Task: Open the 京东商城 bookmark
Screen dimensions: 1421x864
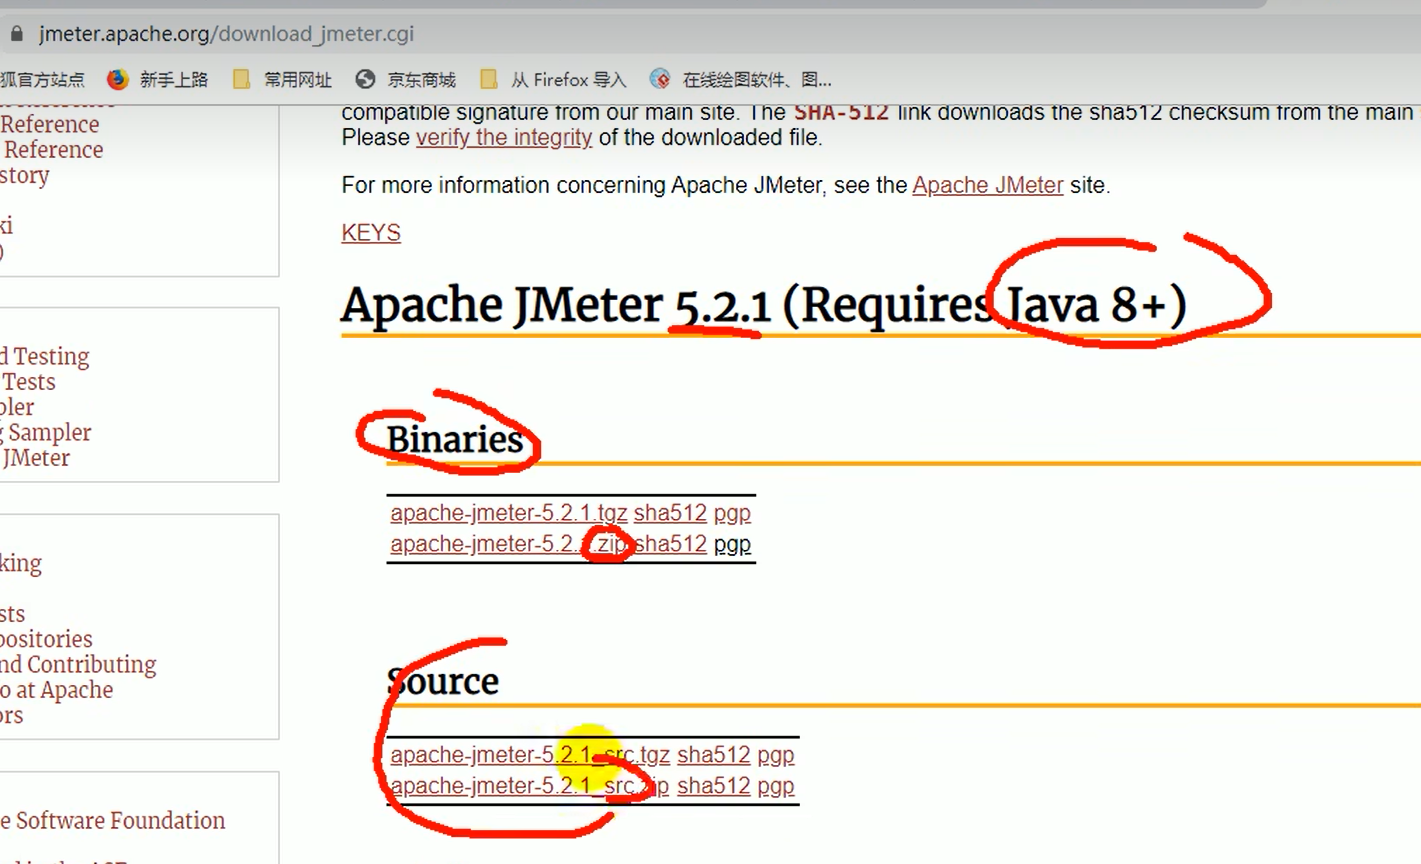Action: pyautogui.click(x=405, y=80)
